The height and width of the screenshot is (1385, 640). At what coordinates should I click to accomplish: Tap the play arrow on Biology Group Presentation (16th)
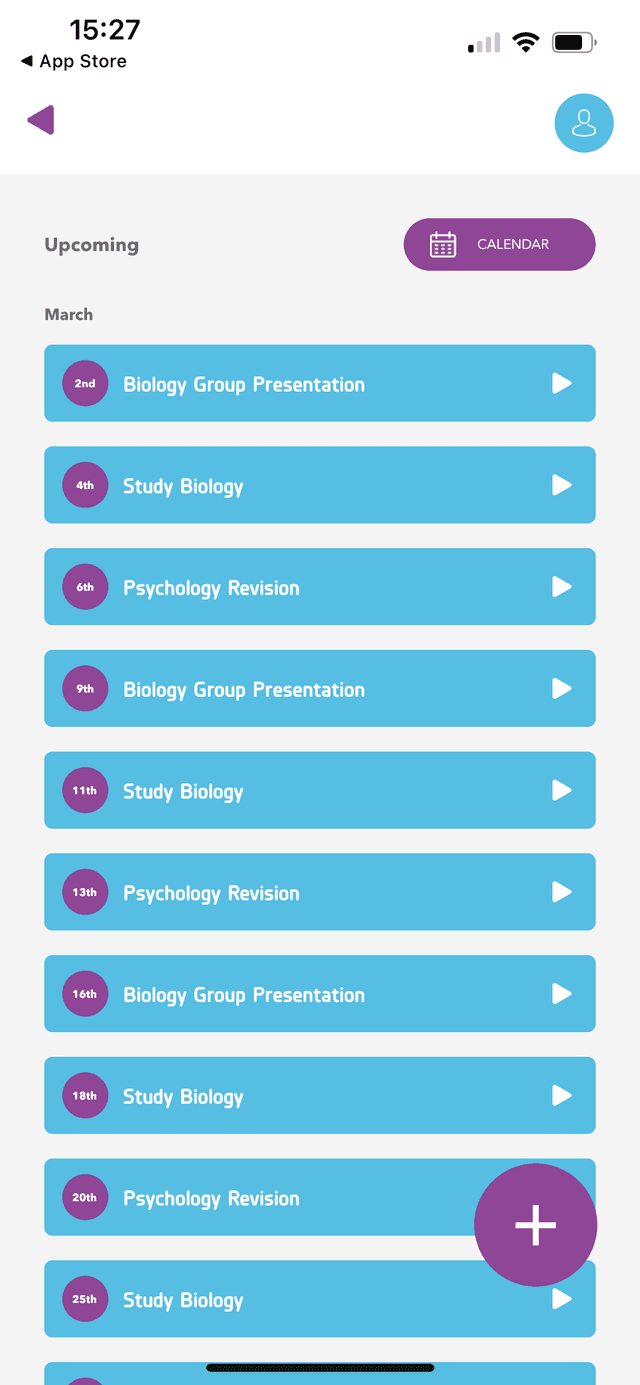click(x=561, y=993)
